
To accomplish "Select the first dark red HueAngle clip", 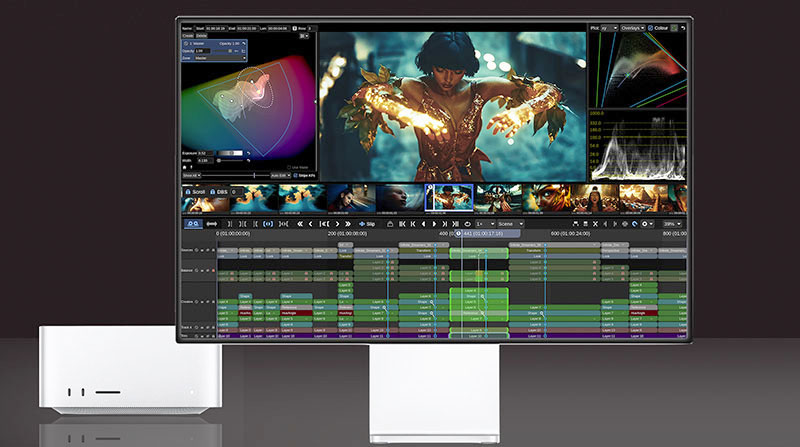I will pos(245,313).
